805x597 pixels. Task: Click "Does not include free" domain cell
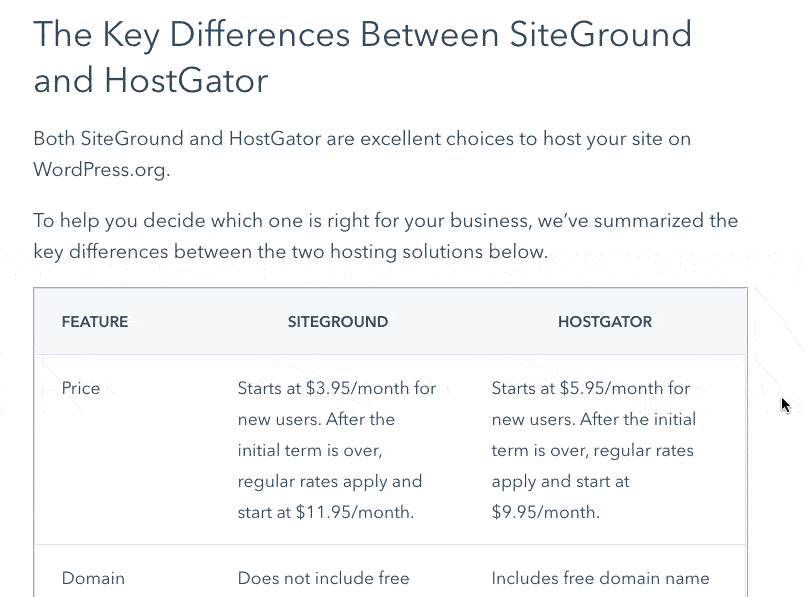point(323,578)
